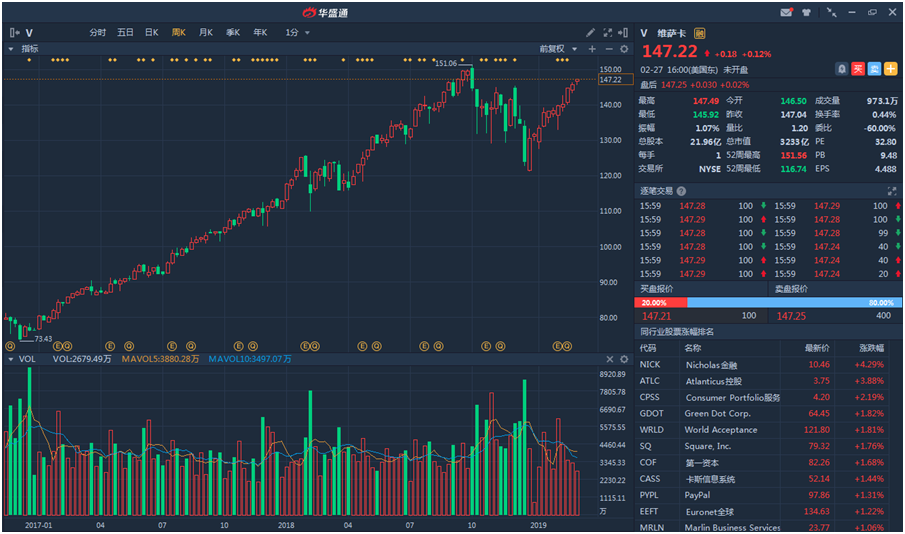Switch to the 日K chart tab
905x534 pixels.
[151, 32]
